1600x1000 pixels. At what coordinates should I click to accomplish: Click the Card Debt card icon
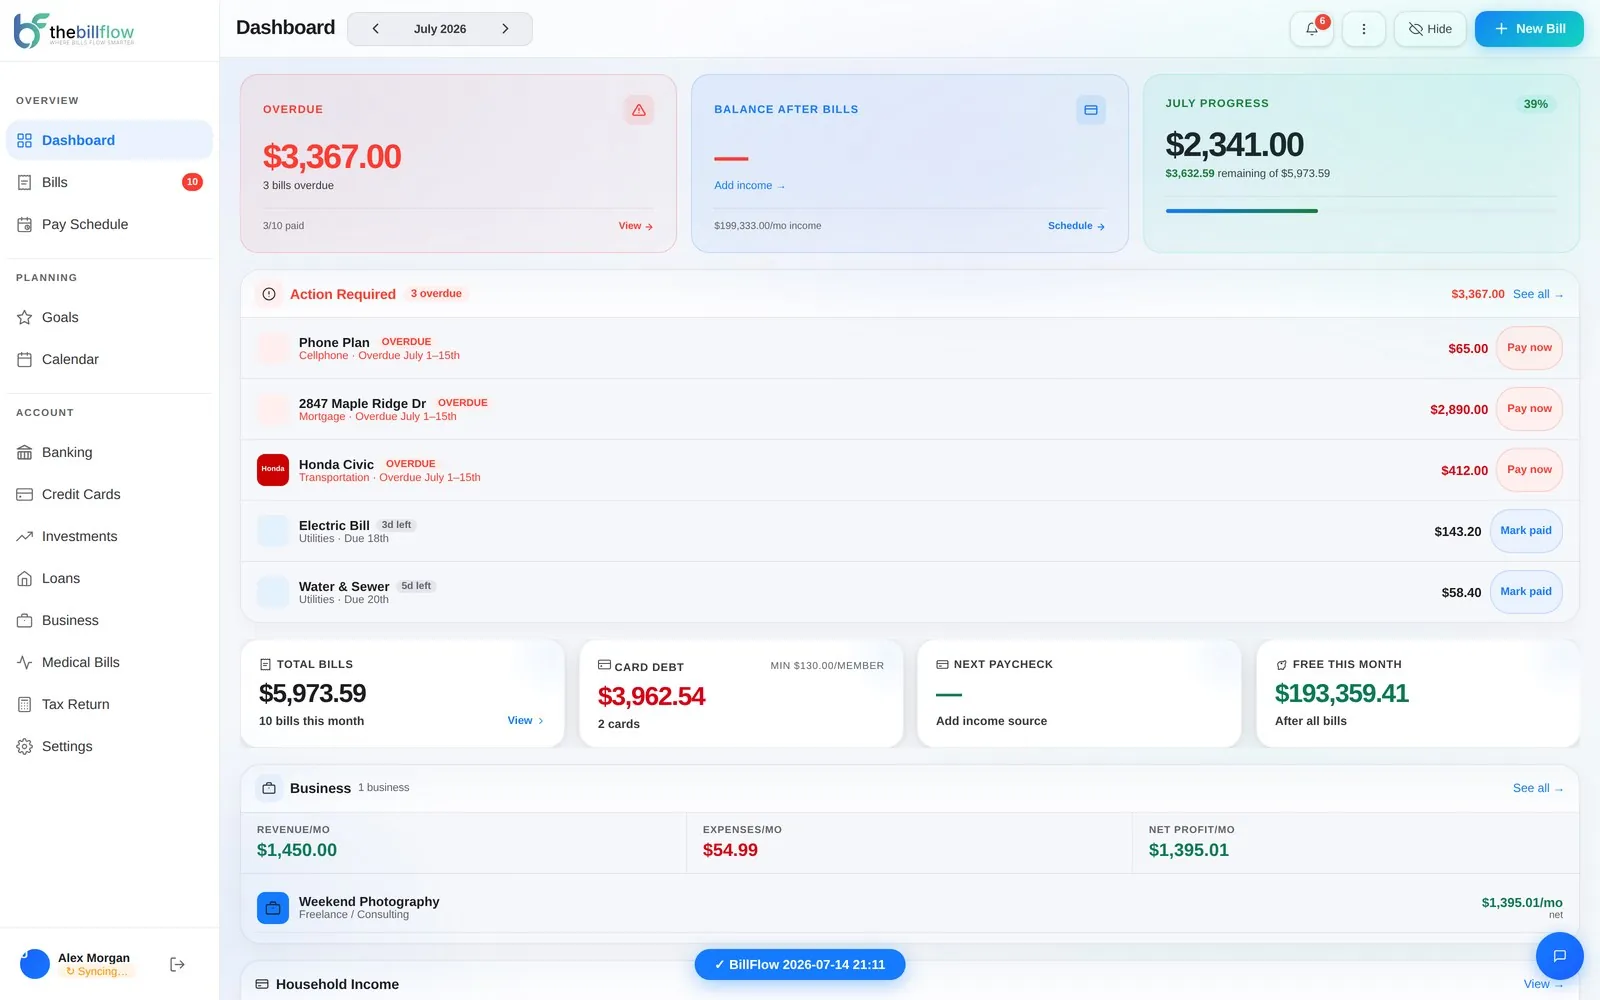604,665
